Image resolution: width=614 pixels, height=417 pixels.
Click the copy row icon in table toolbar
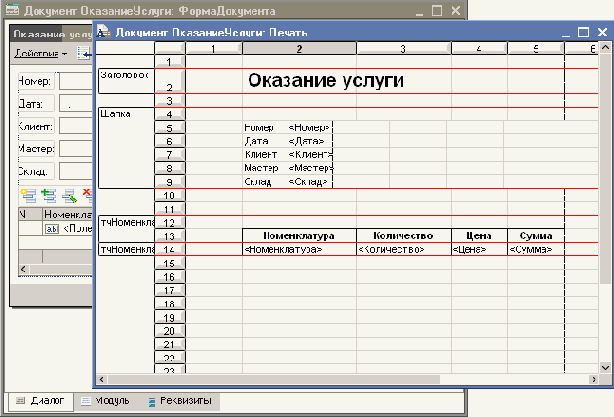click(x=48, y=194)
